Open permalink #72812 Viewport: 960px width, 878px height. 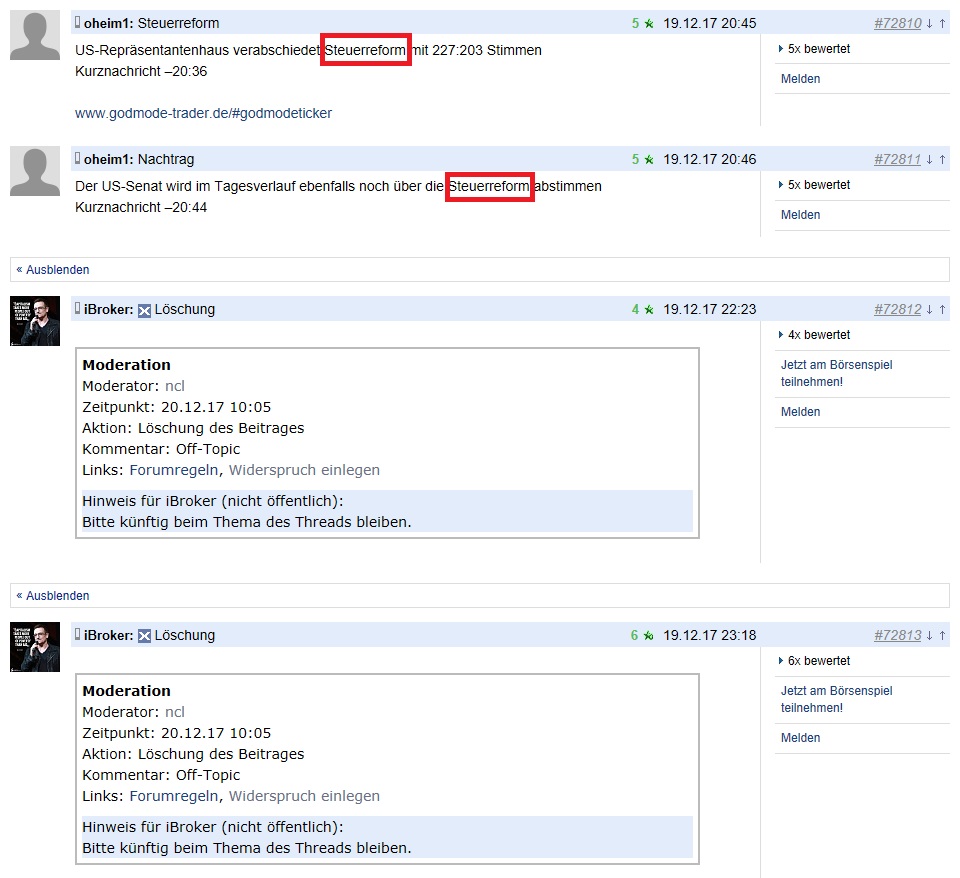[x=898, y=309]
